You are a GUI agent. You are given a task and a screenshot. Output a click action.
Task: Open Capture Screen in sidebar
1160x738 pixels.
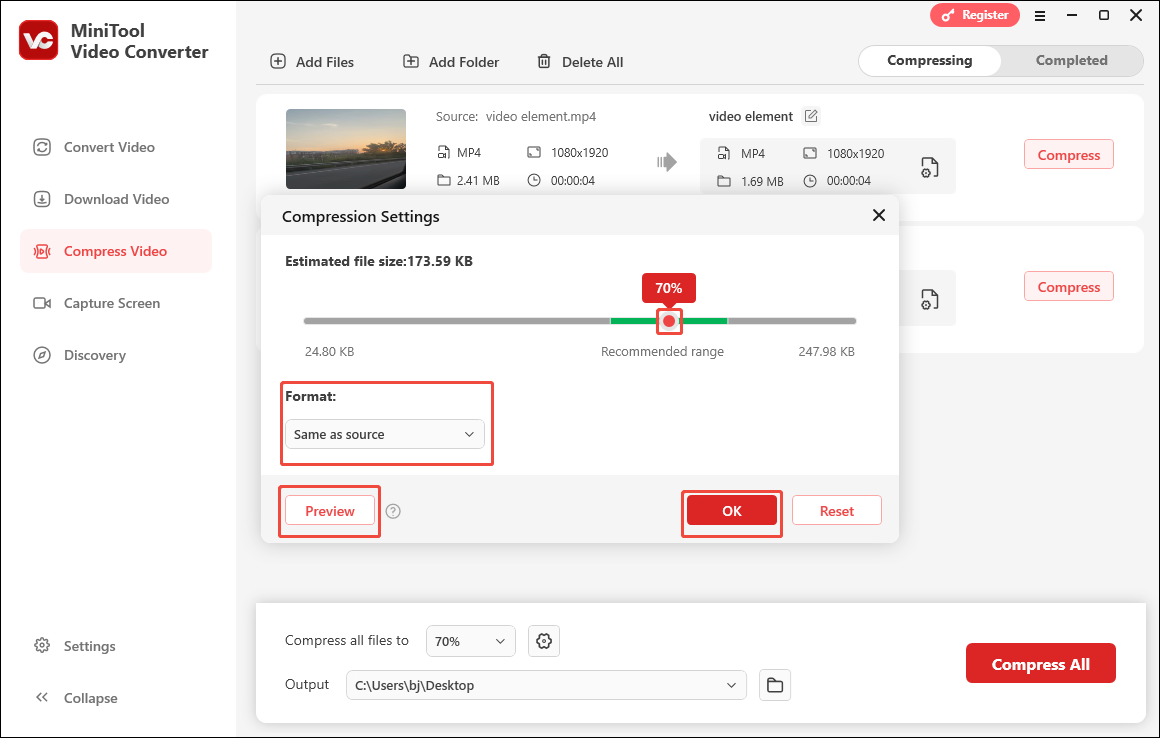(x=97, y=303)
